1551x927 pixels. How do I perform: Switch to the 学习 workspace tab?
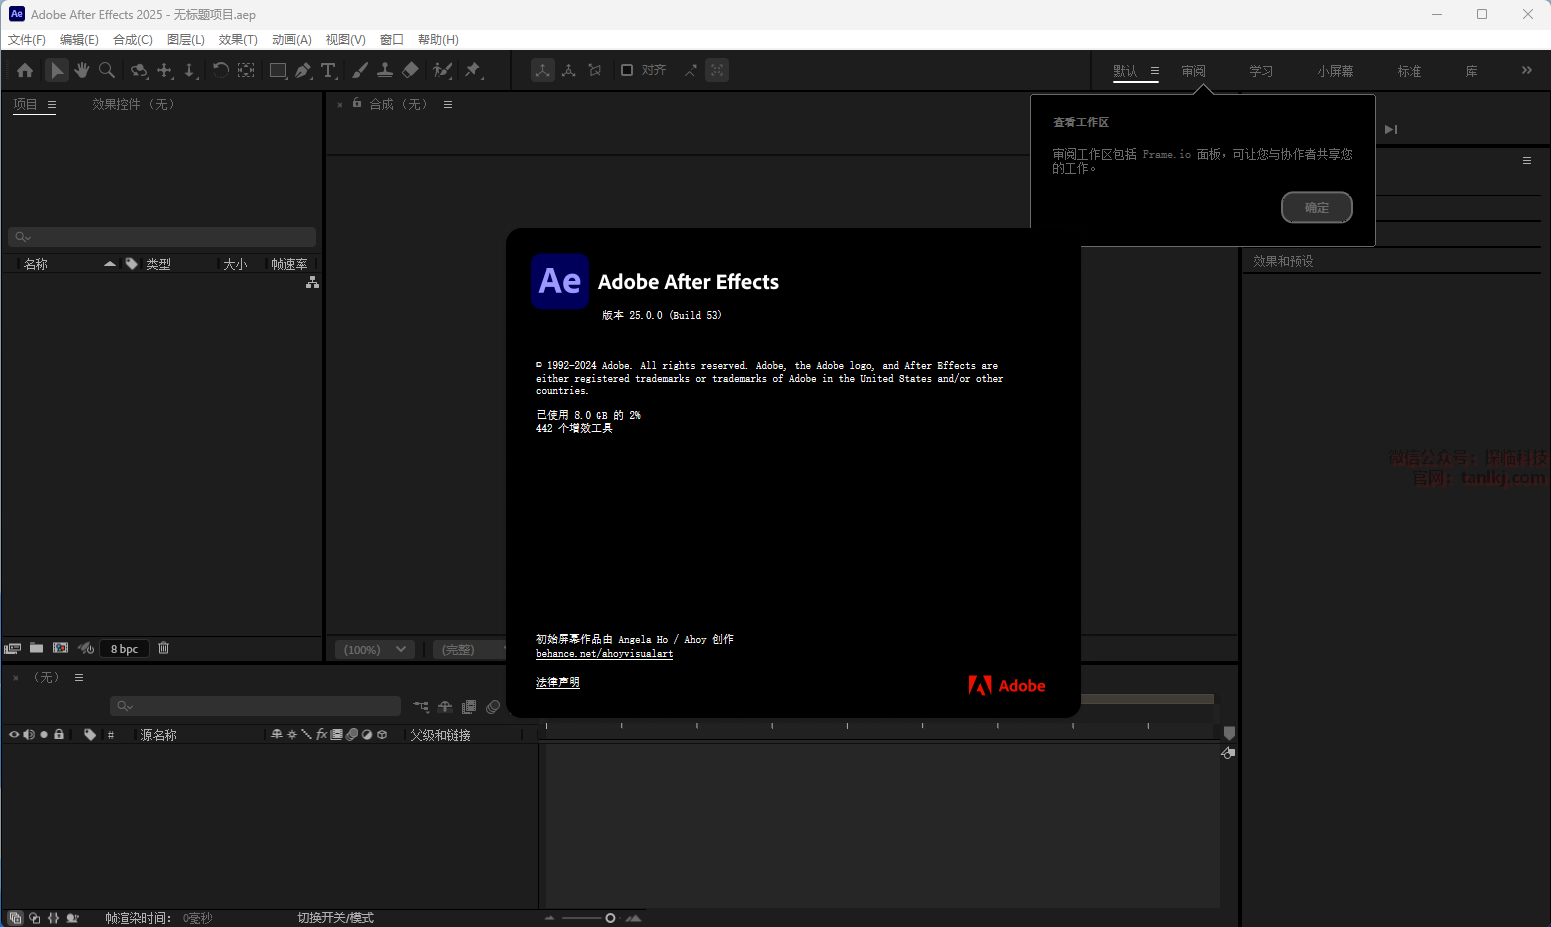point(1260,72)
